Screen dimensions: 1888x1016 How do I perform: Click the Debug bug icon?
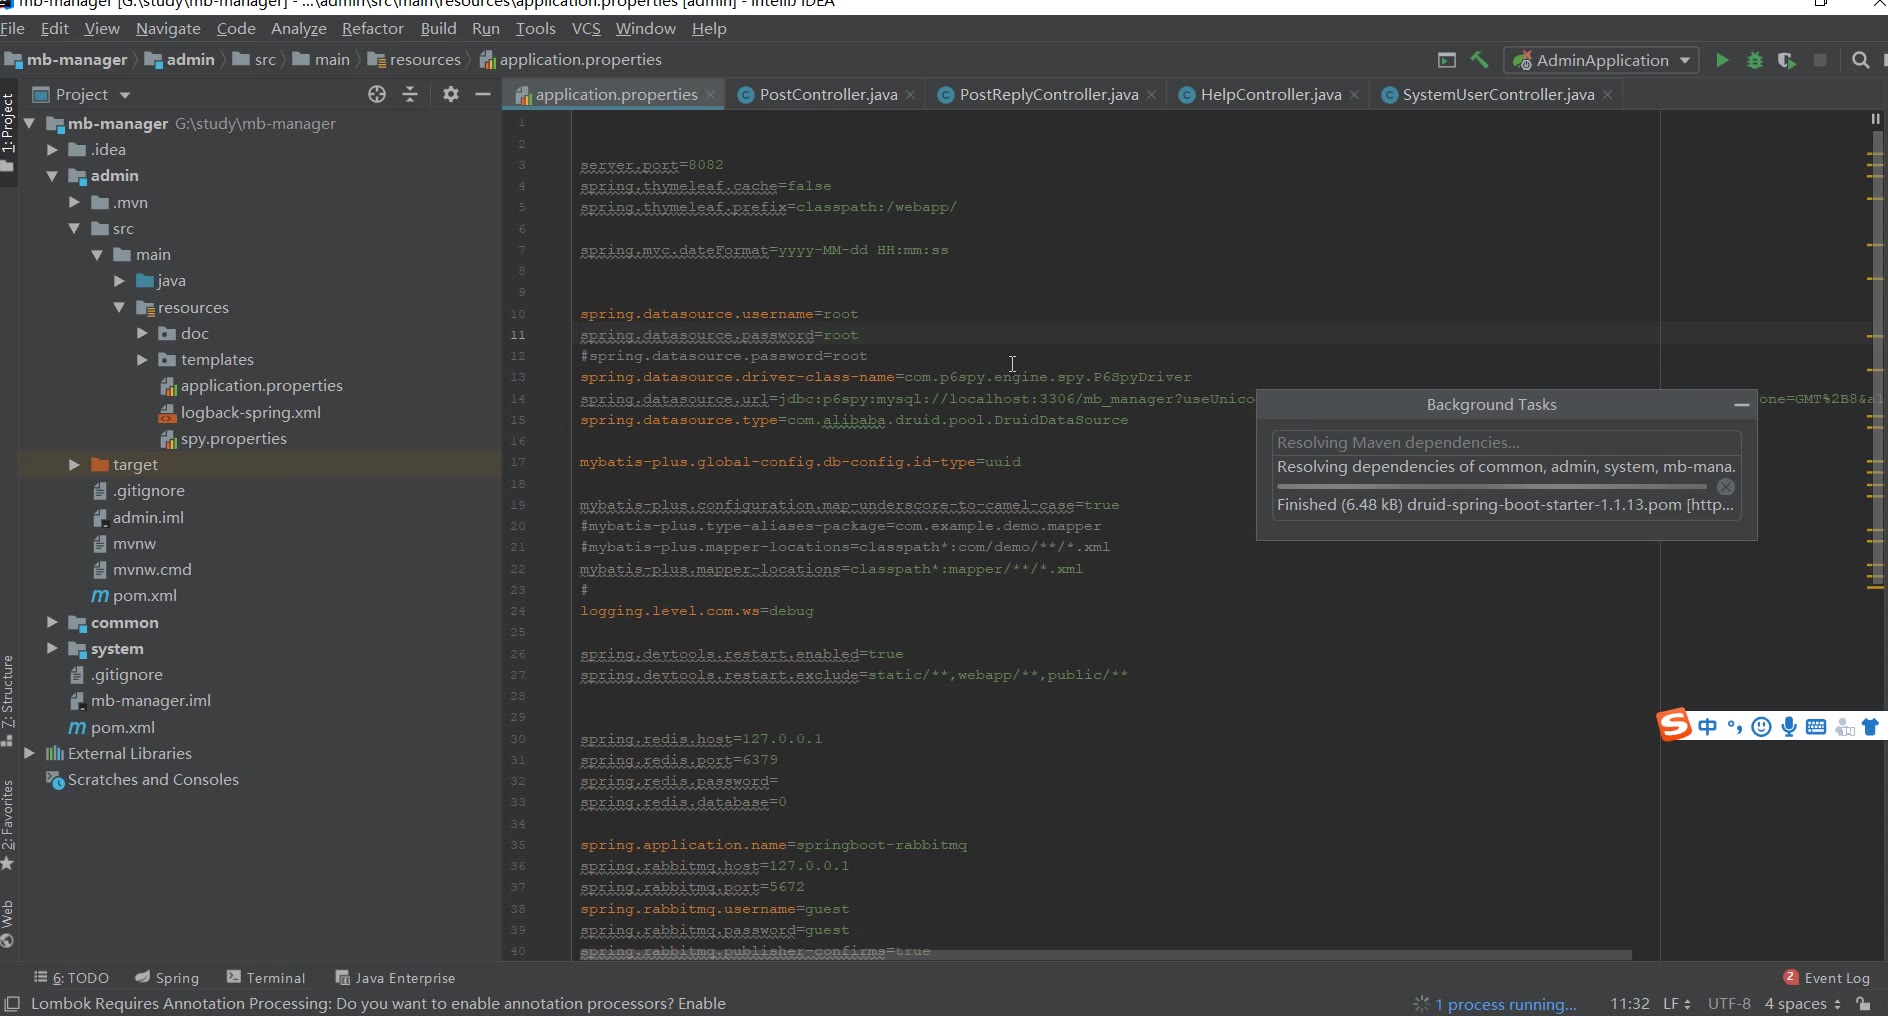[1754, 60]
